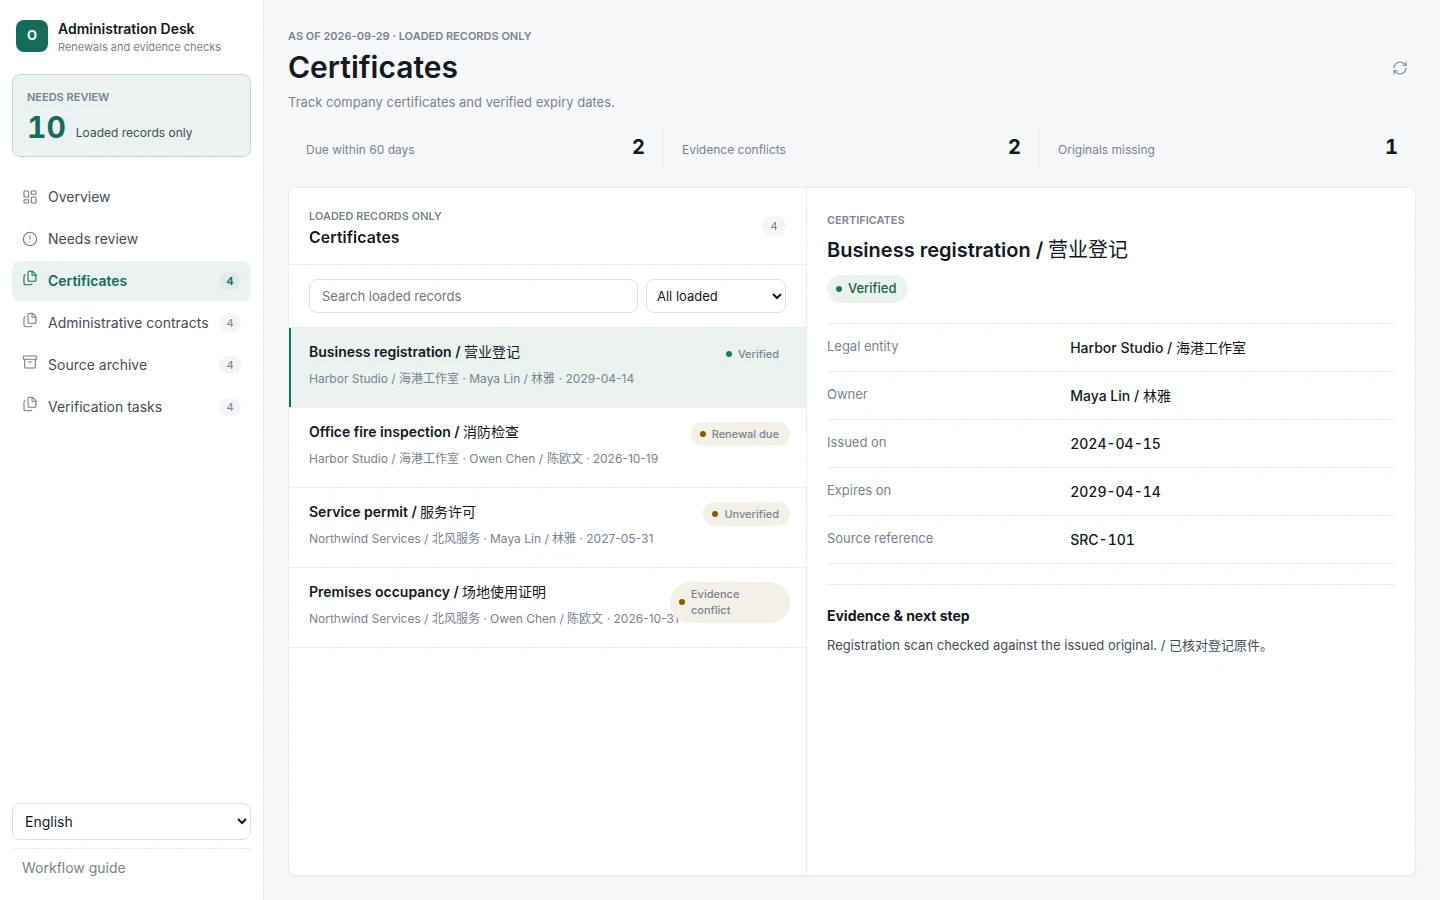Click the count badge in list header
Screen dimensions: 1440x900
pyautogui.click(x=774, y=226)
